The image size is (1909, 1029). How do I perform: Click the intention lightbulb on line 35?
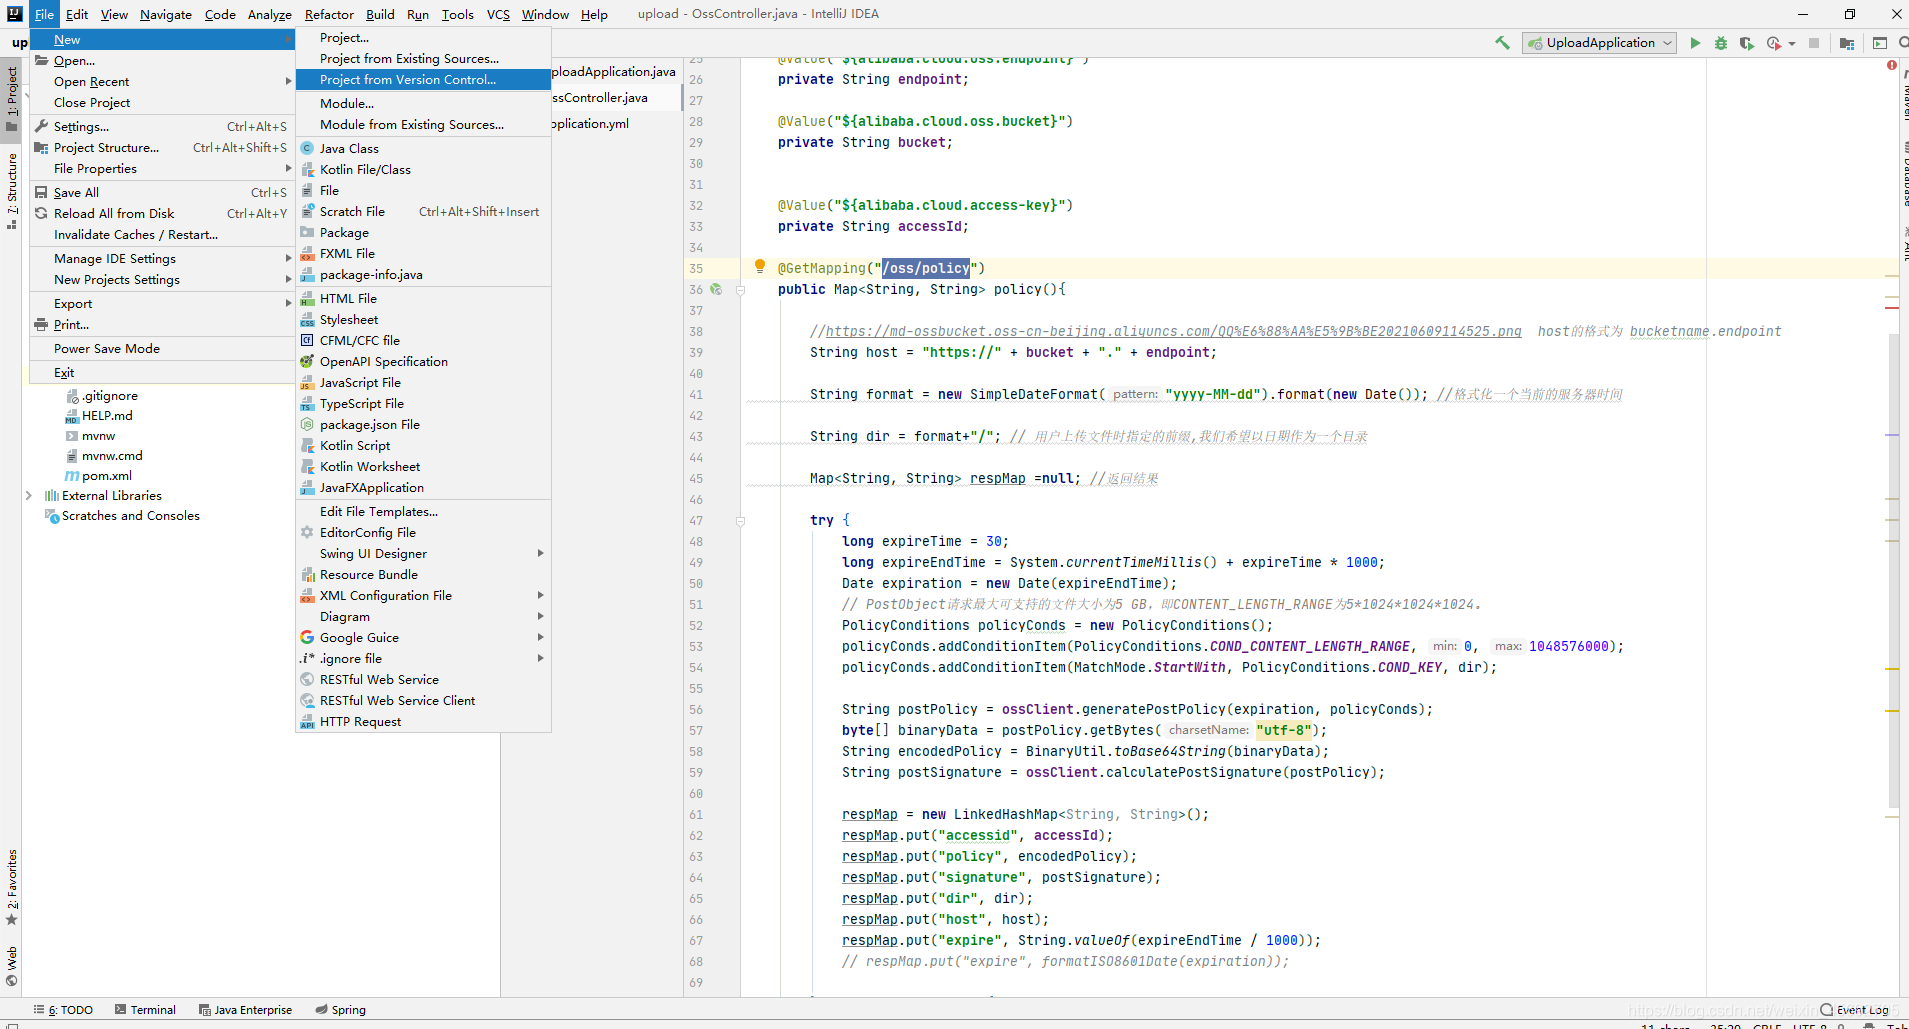tap(759, 266)
